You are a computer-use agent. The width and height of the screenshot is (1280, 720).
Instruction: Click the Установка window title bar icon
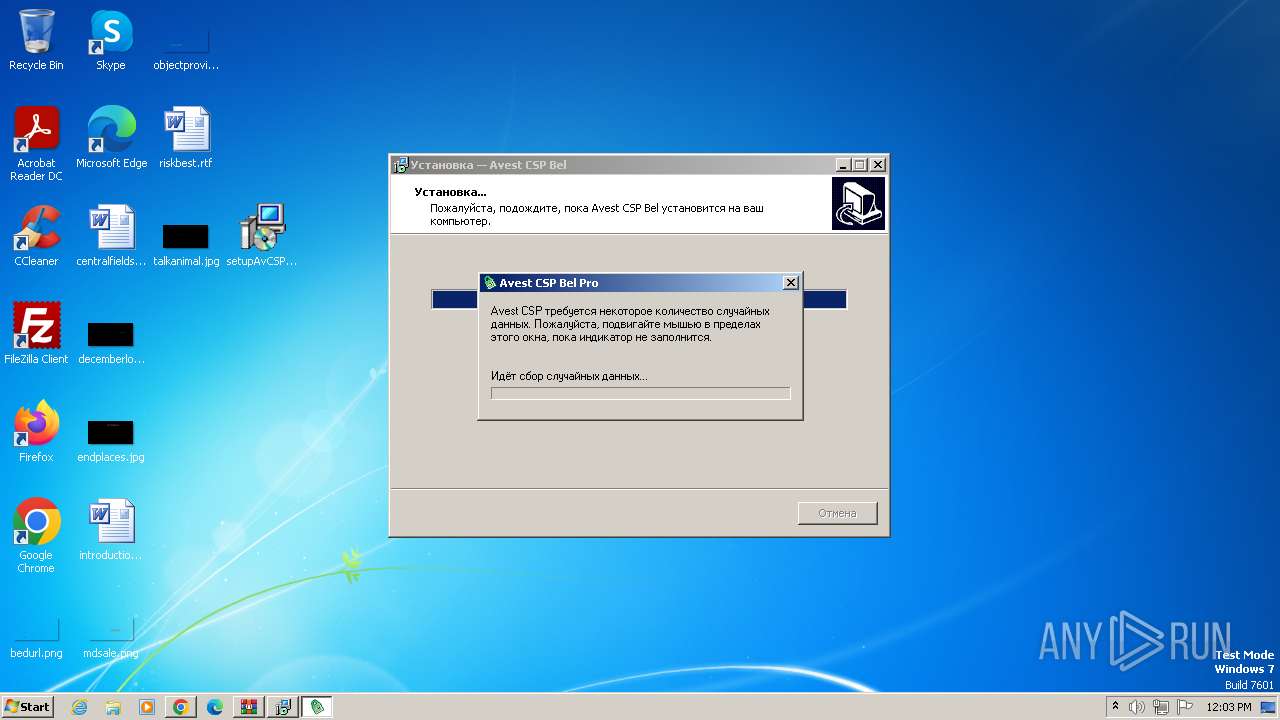[x=400, y=165]
